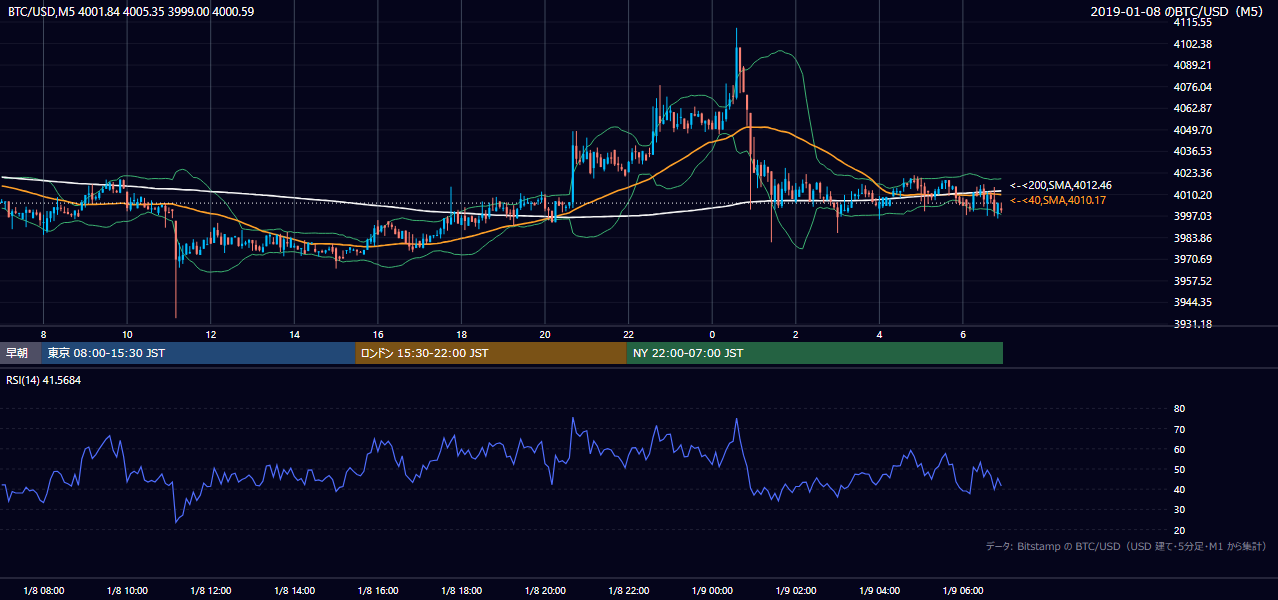Image resolution: width=1278 pixels, height=600 pixels.
Task: Click the 4010.20 price axis value
Action: click(x=1193, y=195)
